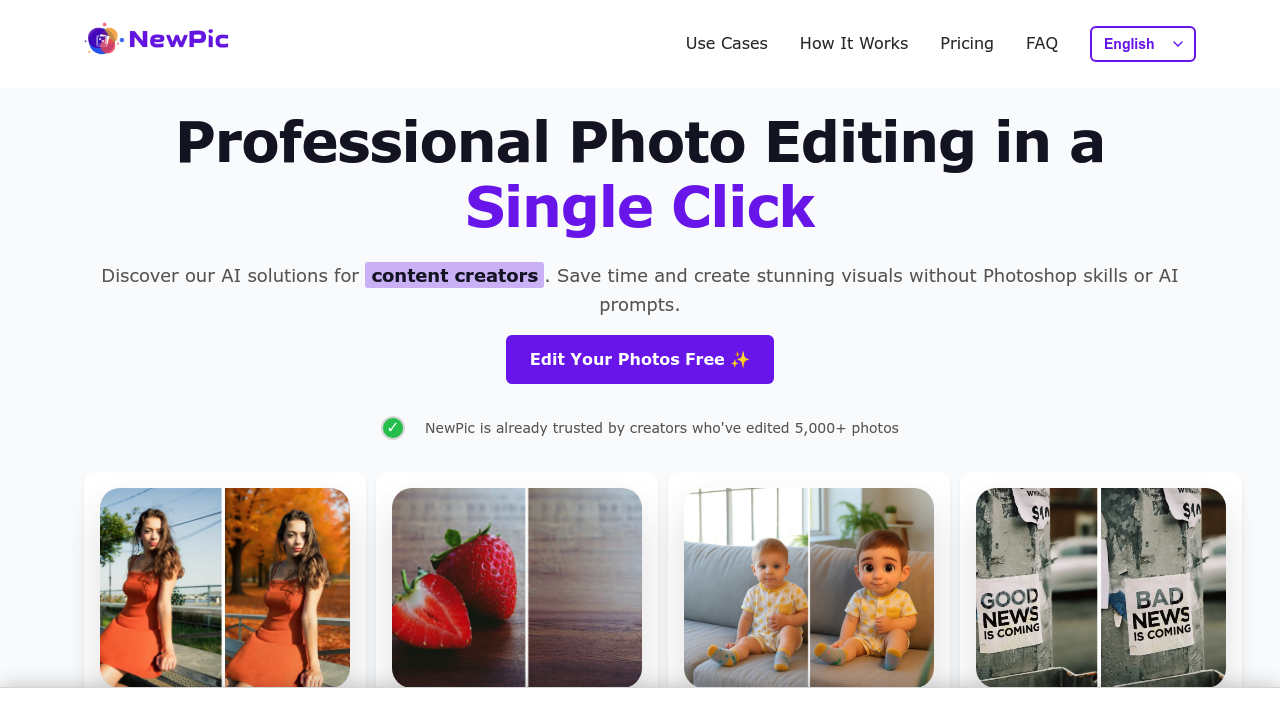Click the divider on the baby comparison

tap(808, 588)
